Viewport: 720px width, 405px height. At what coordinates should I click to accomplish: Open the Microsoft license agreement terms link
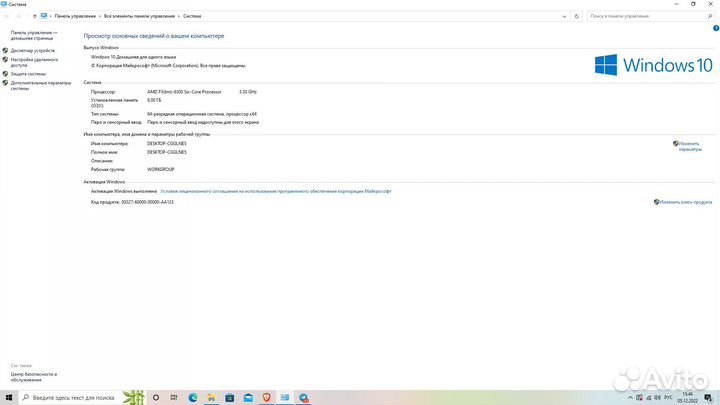pyautogui.click(x=276, y=191)
